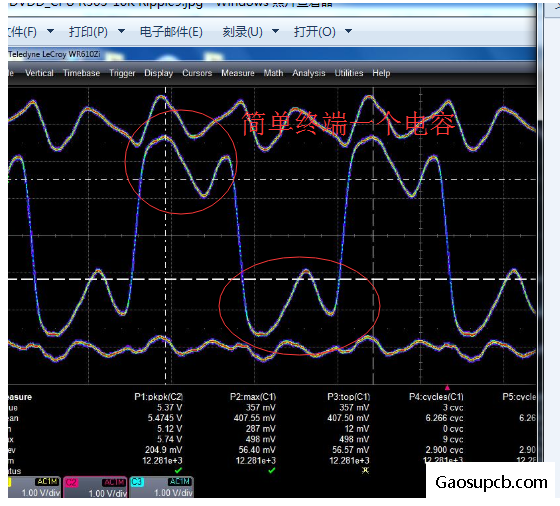Open the Display menu
Screen dimensions: 560x506
[x=159, y=73]
